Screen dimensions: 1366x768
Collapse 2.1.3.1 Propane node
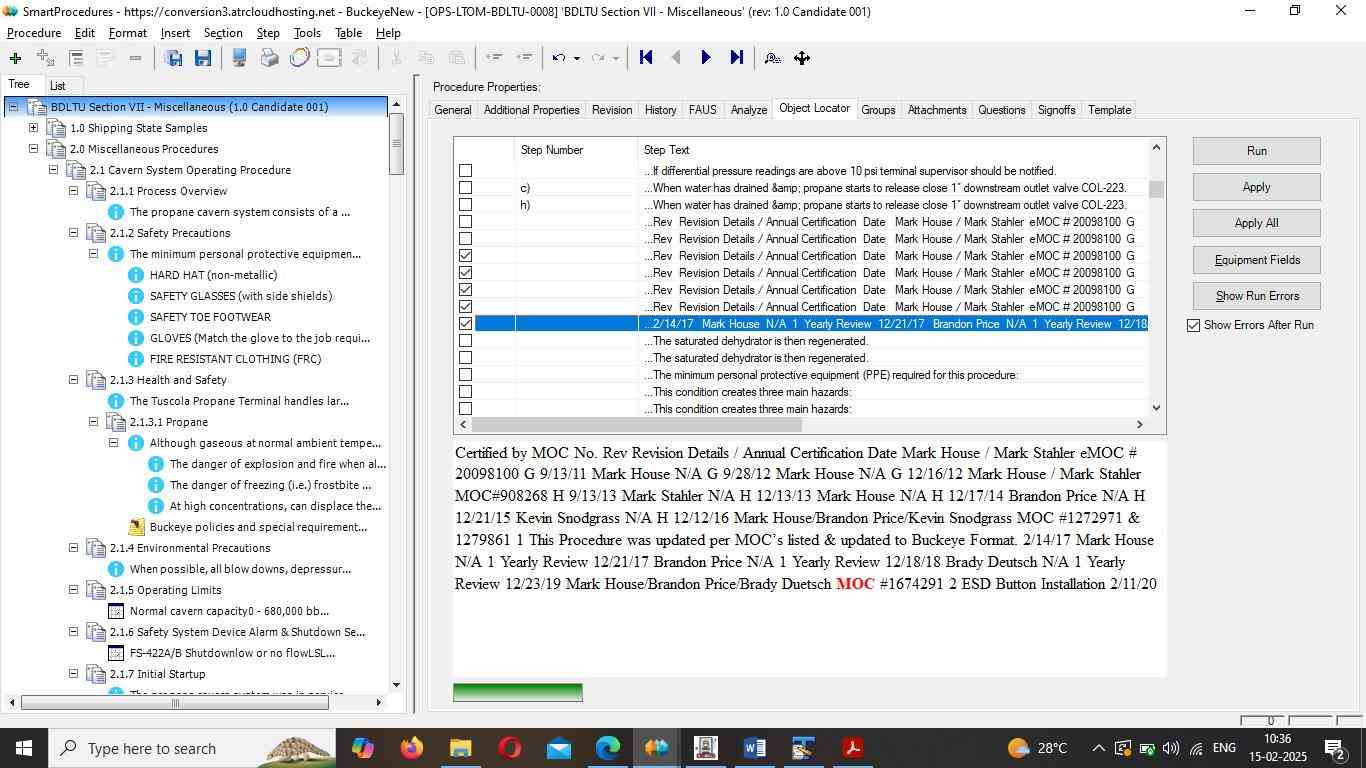tap(93, 422)
